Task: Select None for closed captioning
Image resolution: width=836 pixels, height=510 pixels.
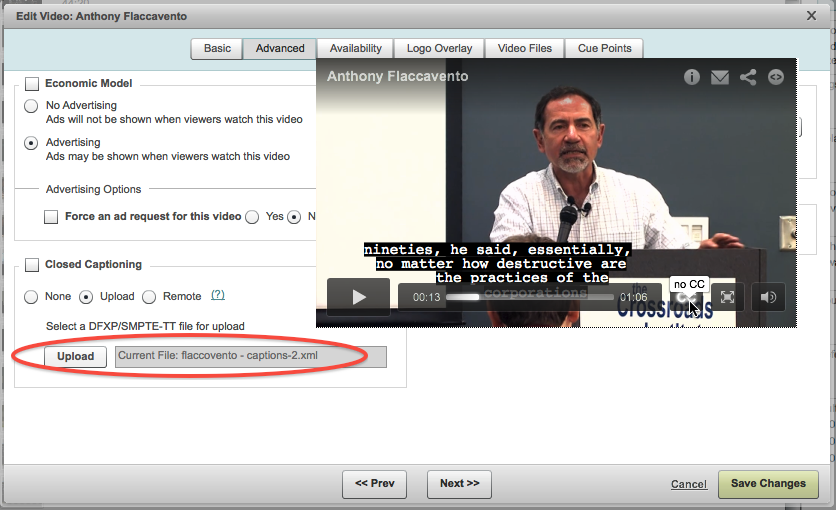Action: coord(31,297)
